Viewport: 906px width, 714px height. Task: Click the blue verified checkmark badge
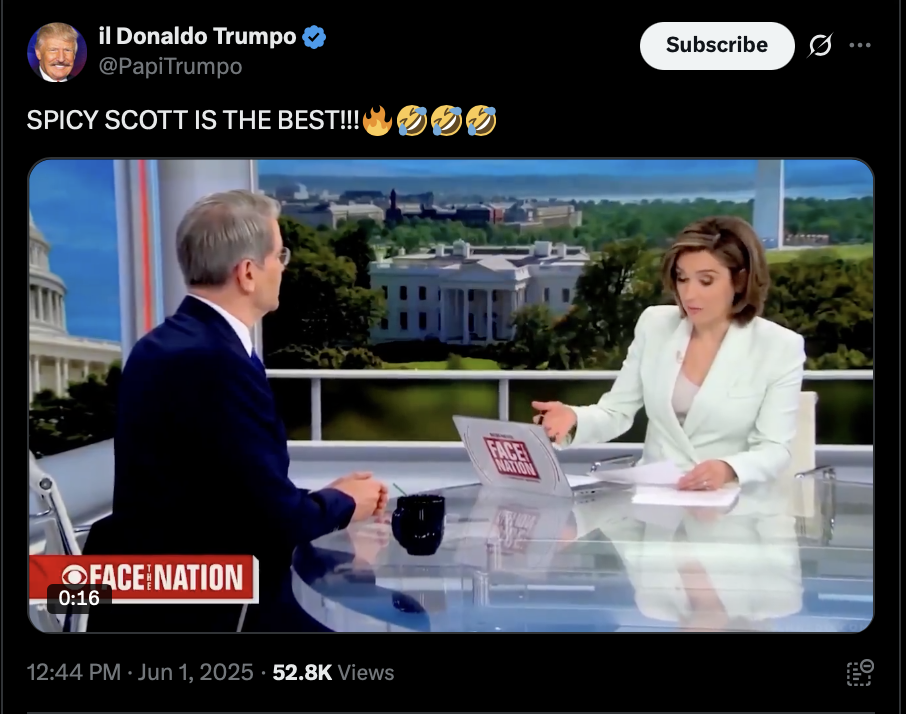314,37
